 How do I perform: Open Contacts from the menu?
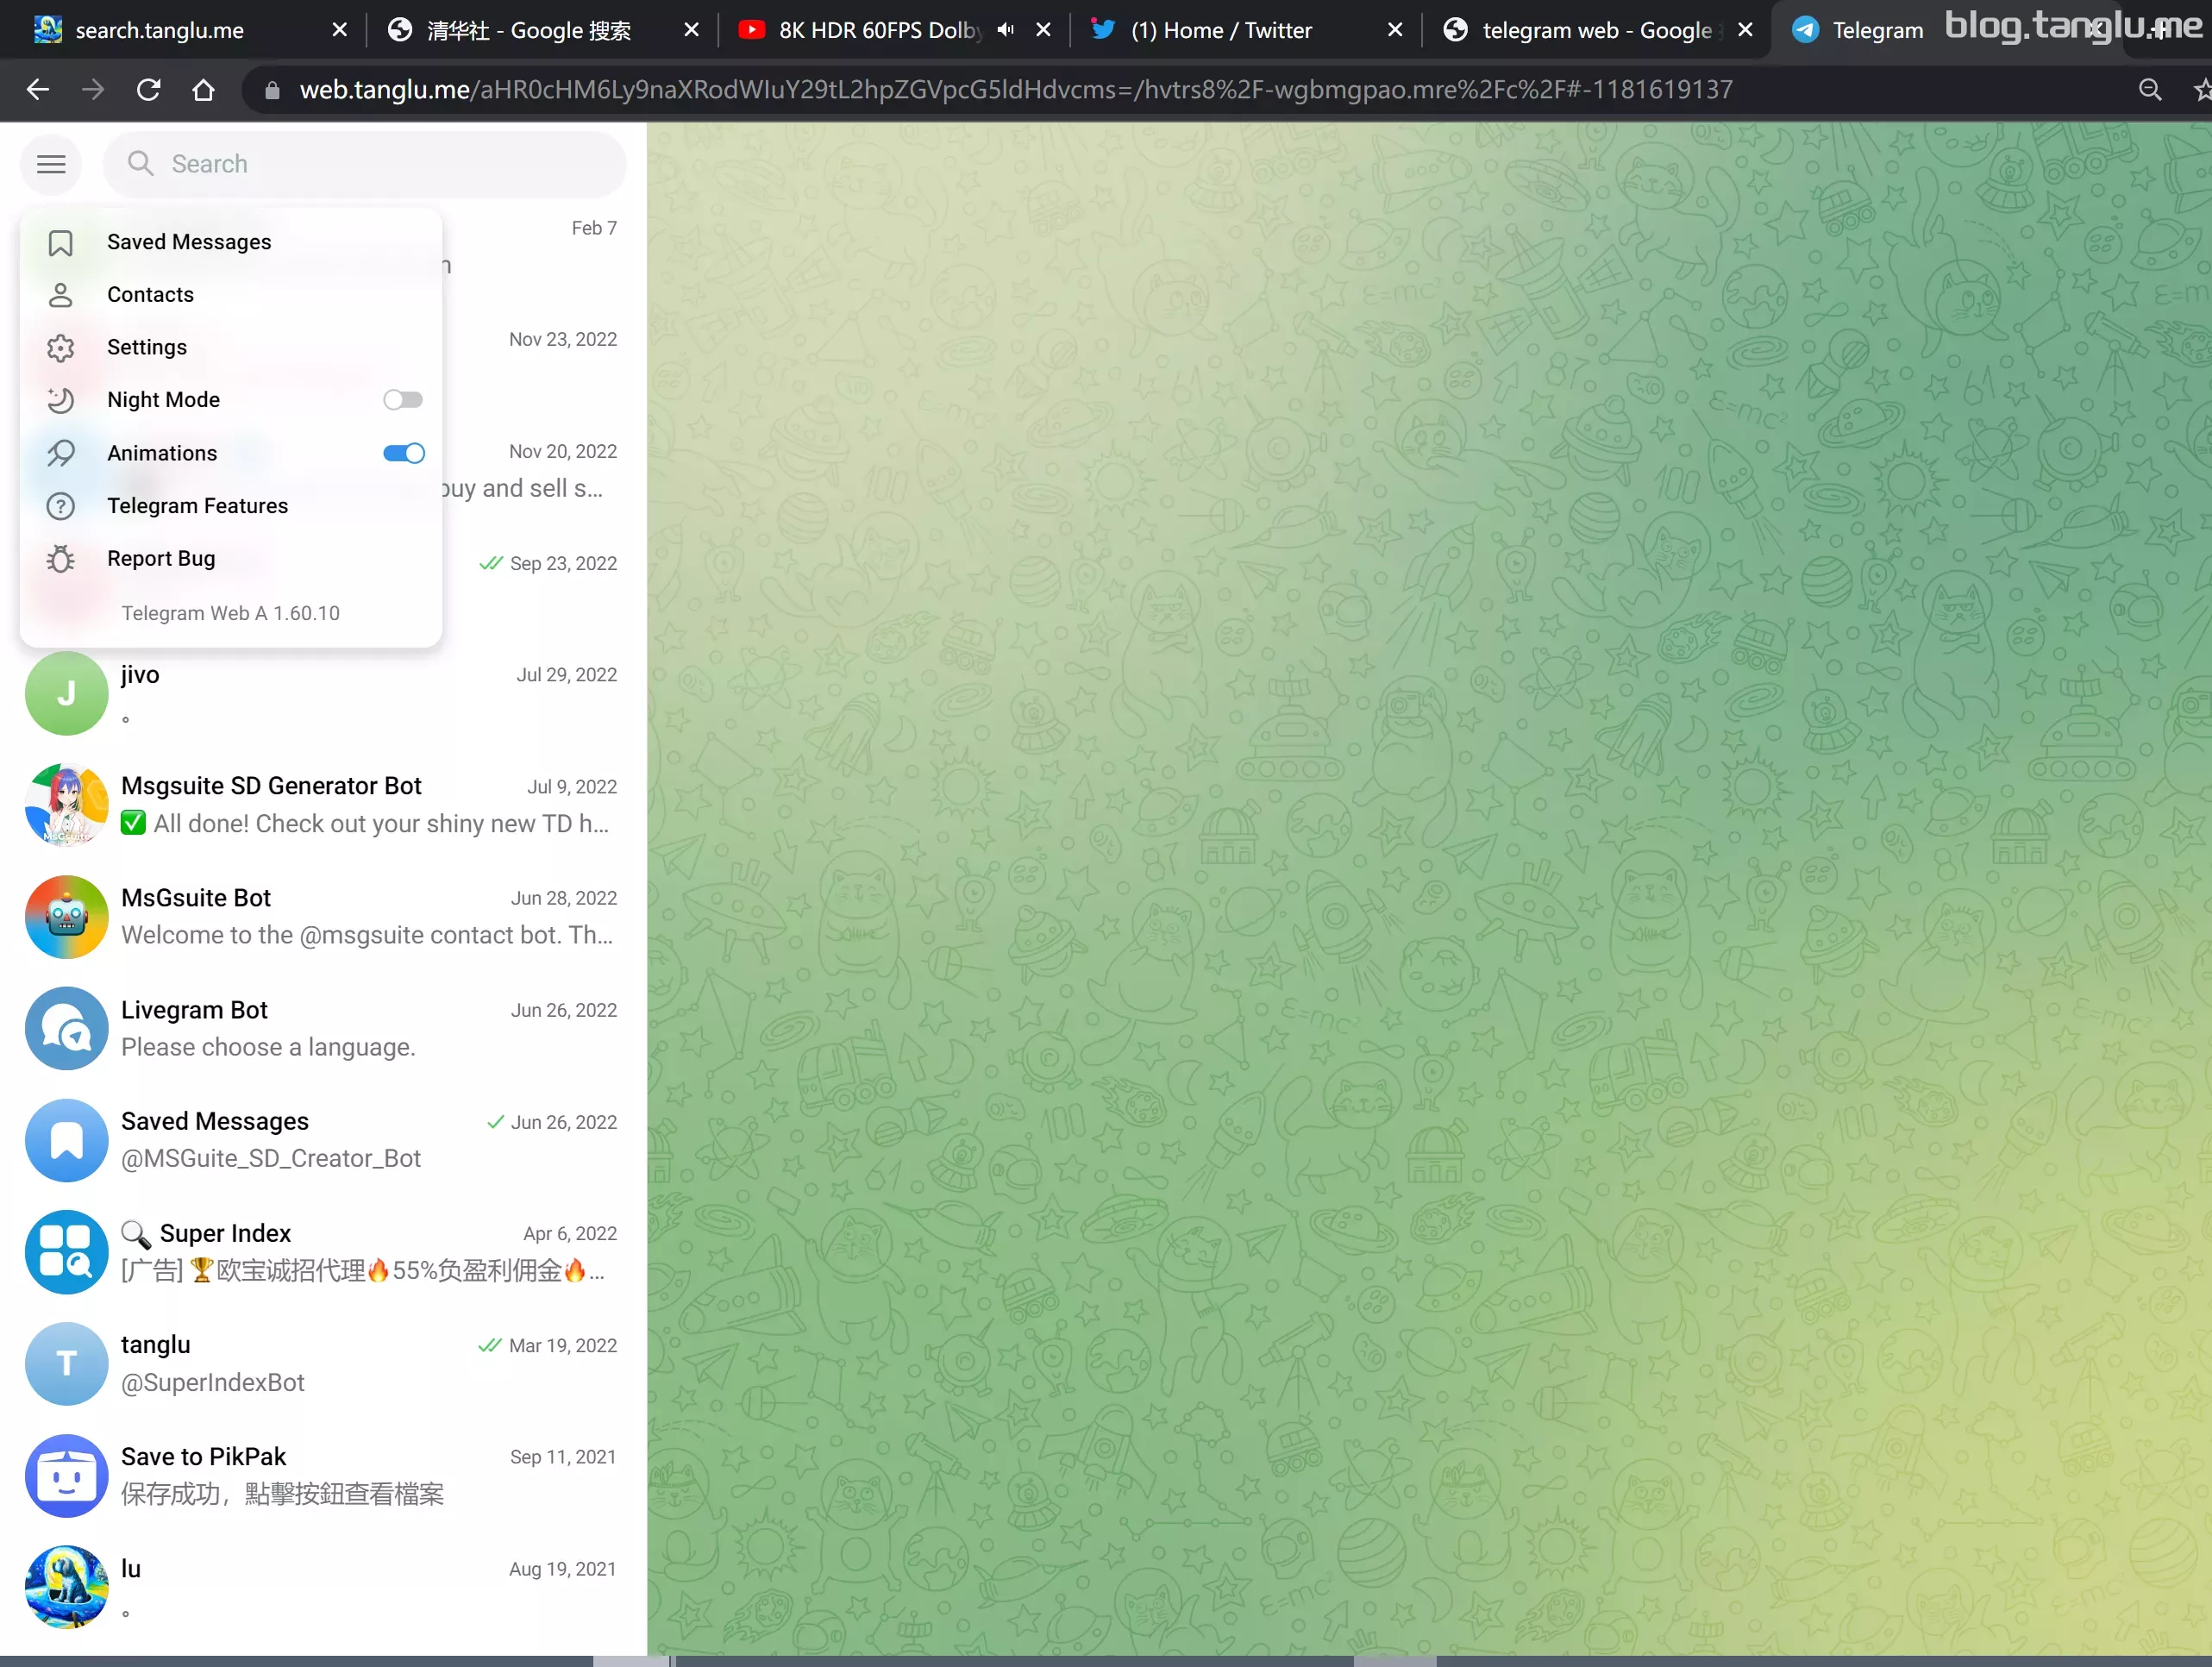click(150, 294)
